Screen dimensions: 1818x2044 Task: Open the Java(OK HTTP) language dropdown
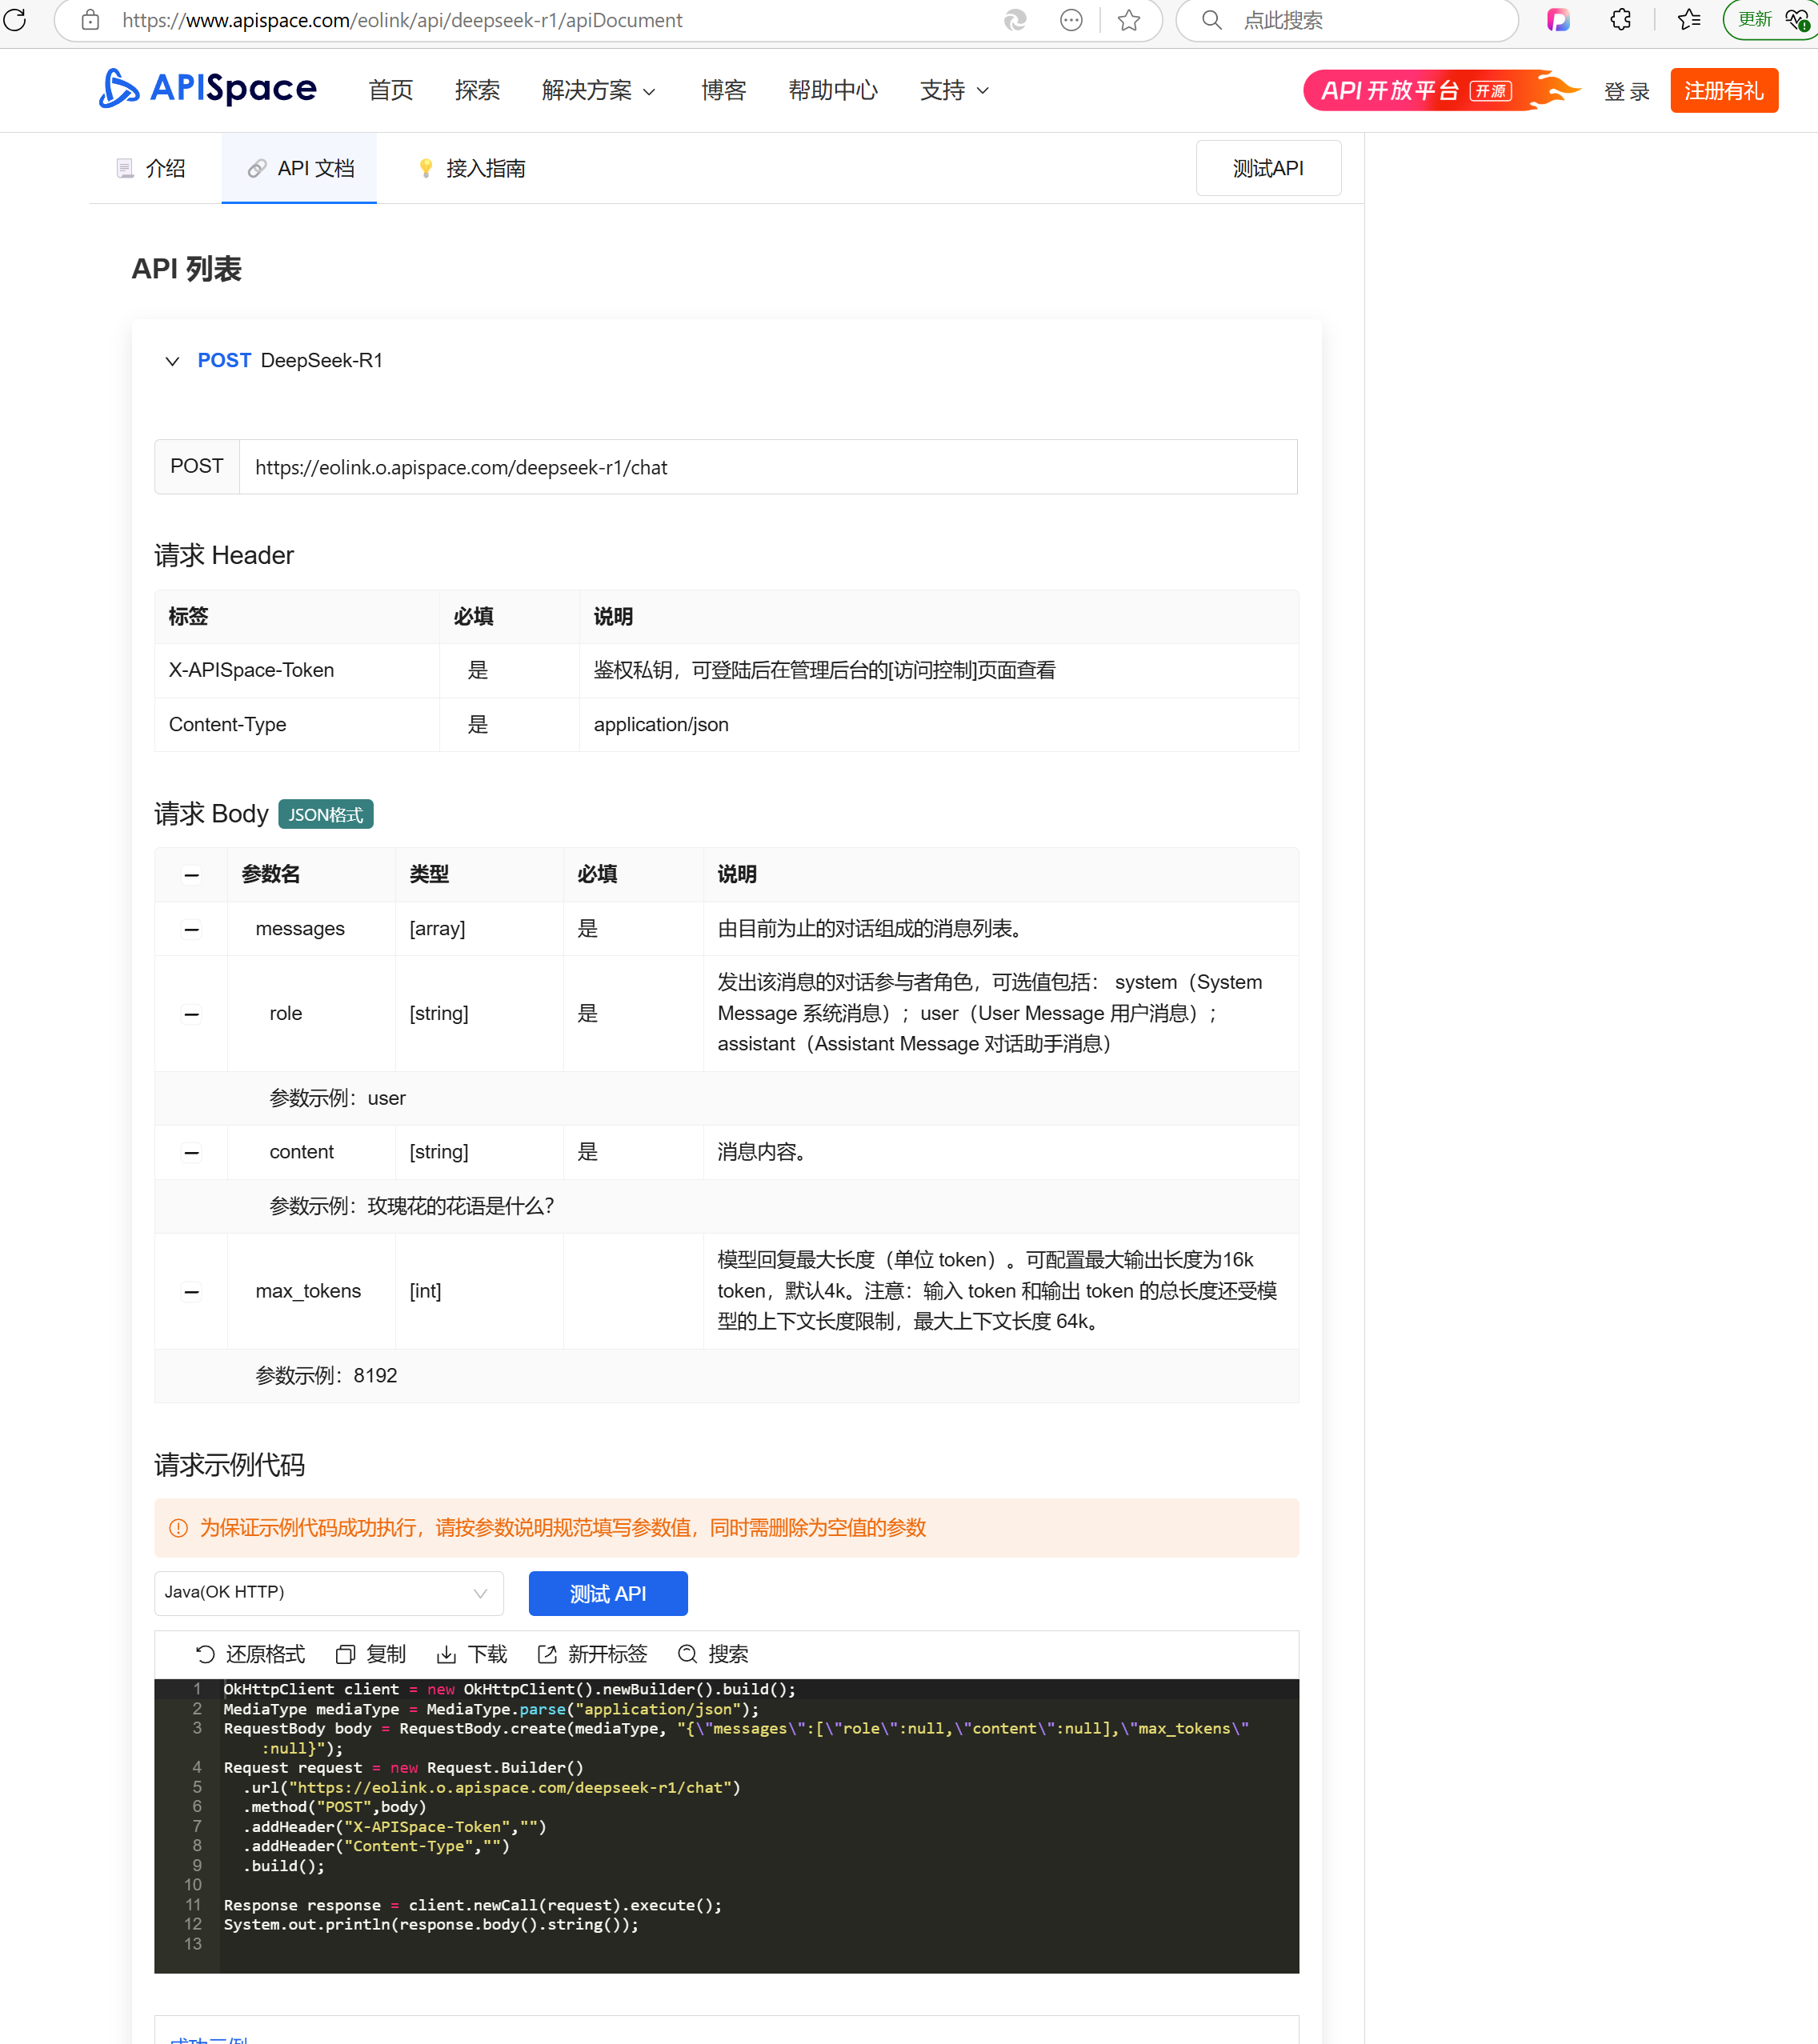(328, 1592)
